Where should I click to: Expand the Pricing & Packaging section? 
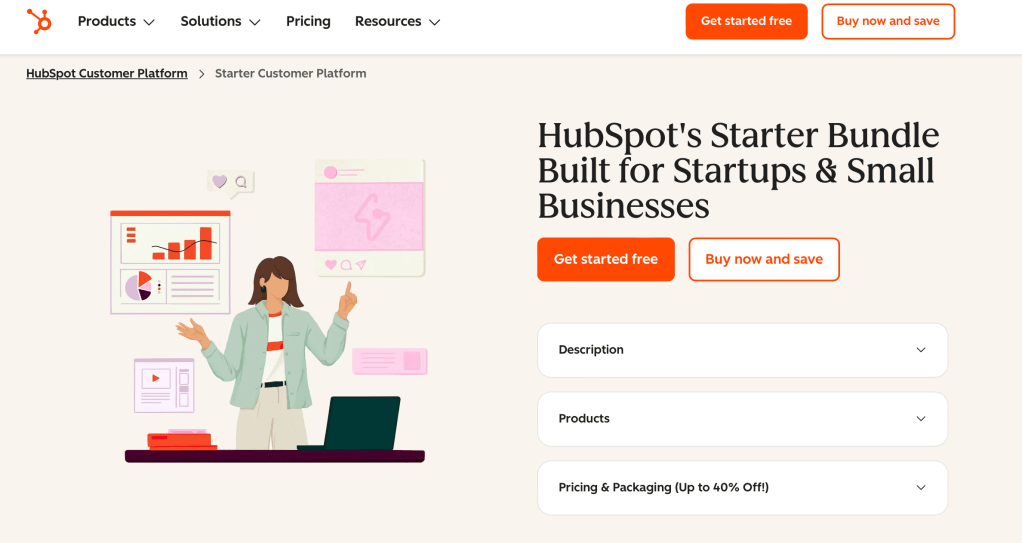click(742, 487)
